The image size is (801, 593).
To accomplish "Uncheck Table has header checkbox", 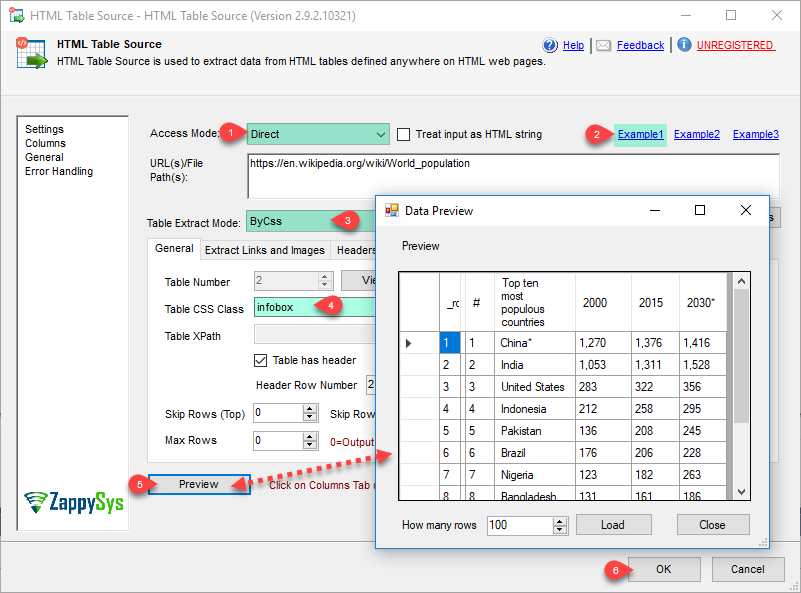I will (261, 361).
